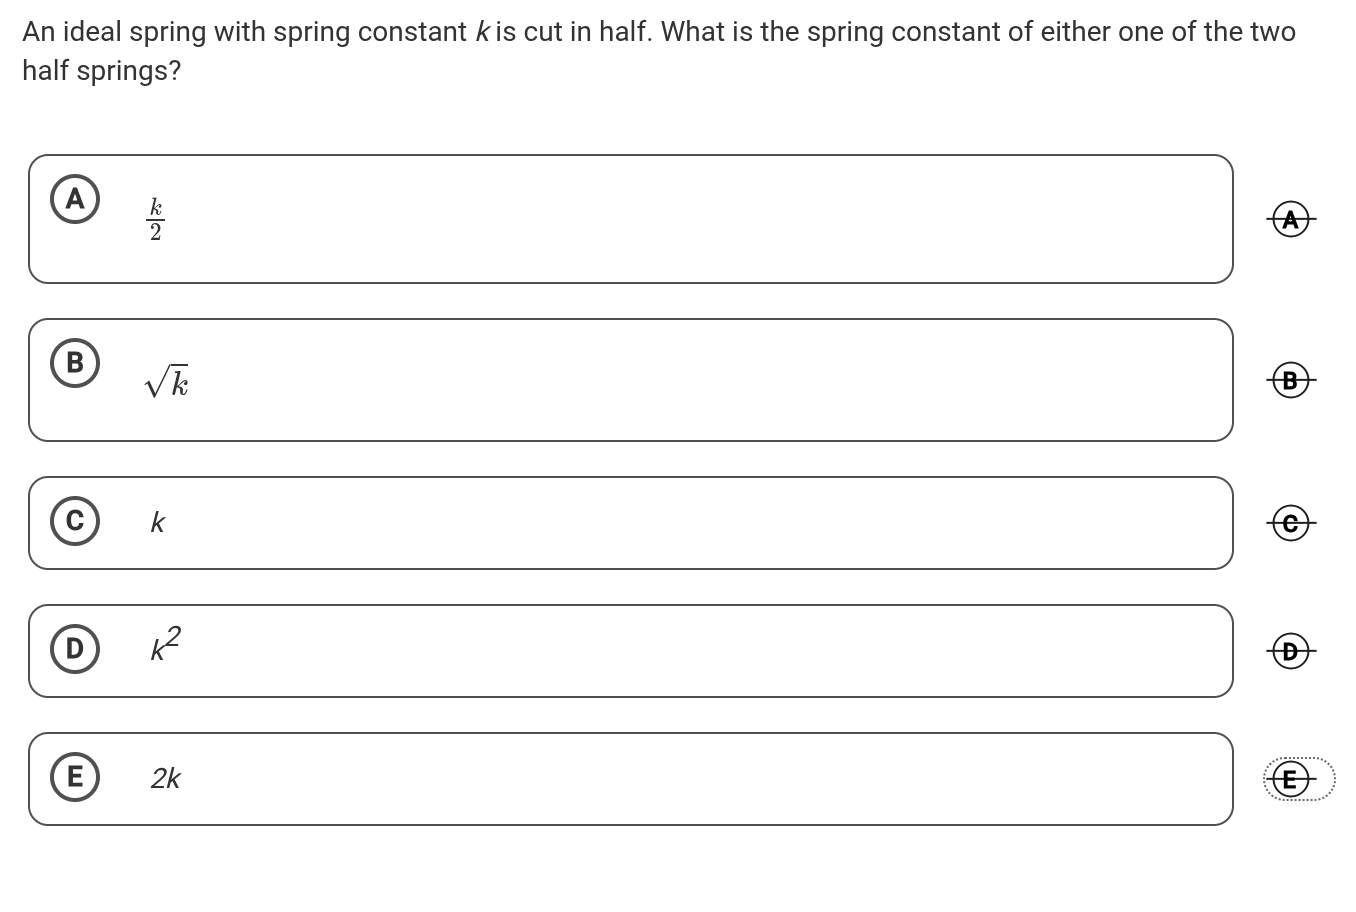
Task: Eliminate answer E with the strikethrough icon
Action: (1290, 779)
